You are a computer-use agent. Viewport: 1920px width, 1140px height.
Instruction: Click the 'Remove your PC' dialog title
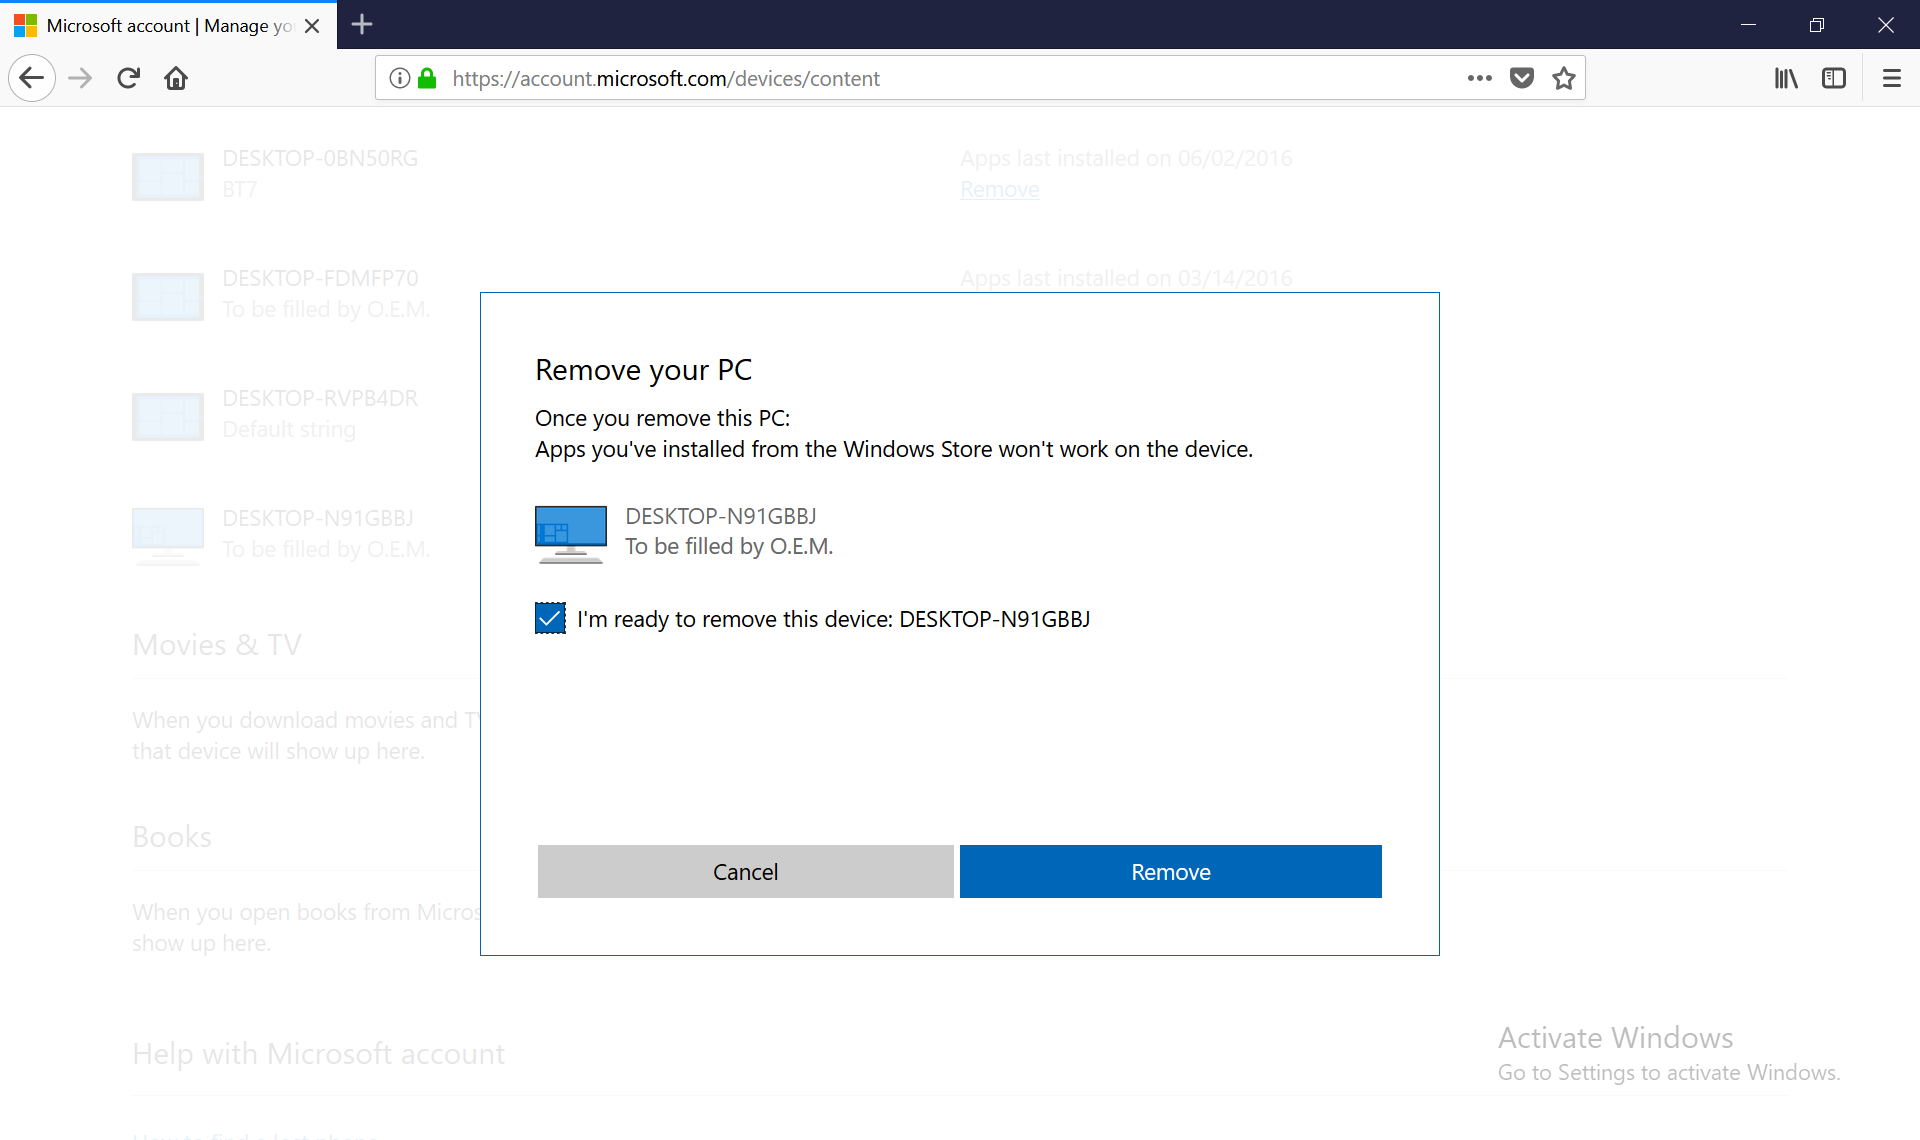[643, 369]
